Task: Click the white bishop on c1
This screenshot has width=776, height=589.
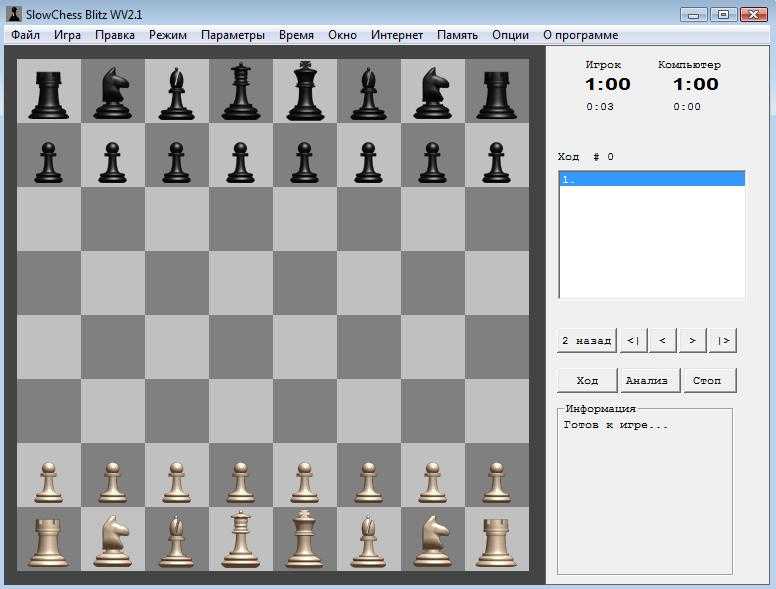Action: point(176,541)
